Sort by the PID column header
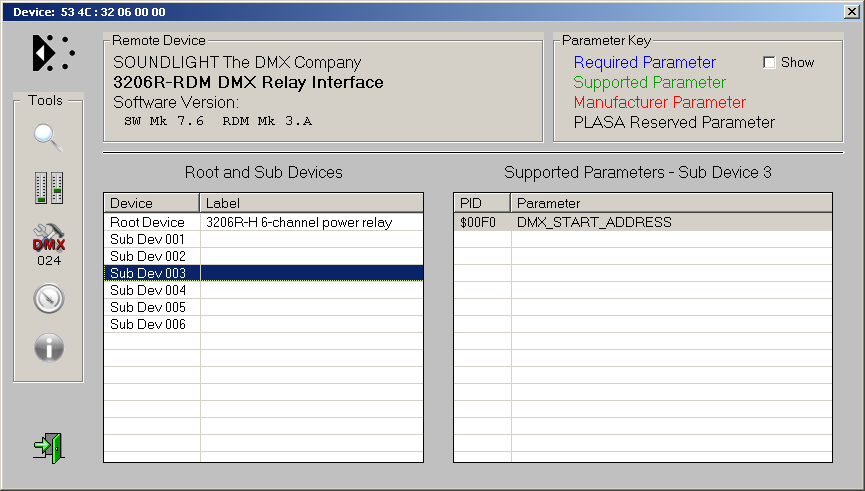The height and width of the screenshot is (491, 865). click(482, 203)
